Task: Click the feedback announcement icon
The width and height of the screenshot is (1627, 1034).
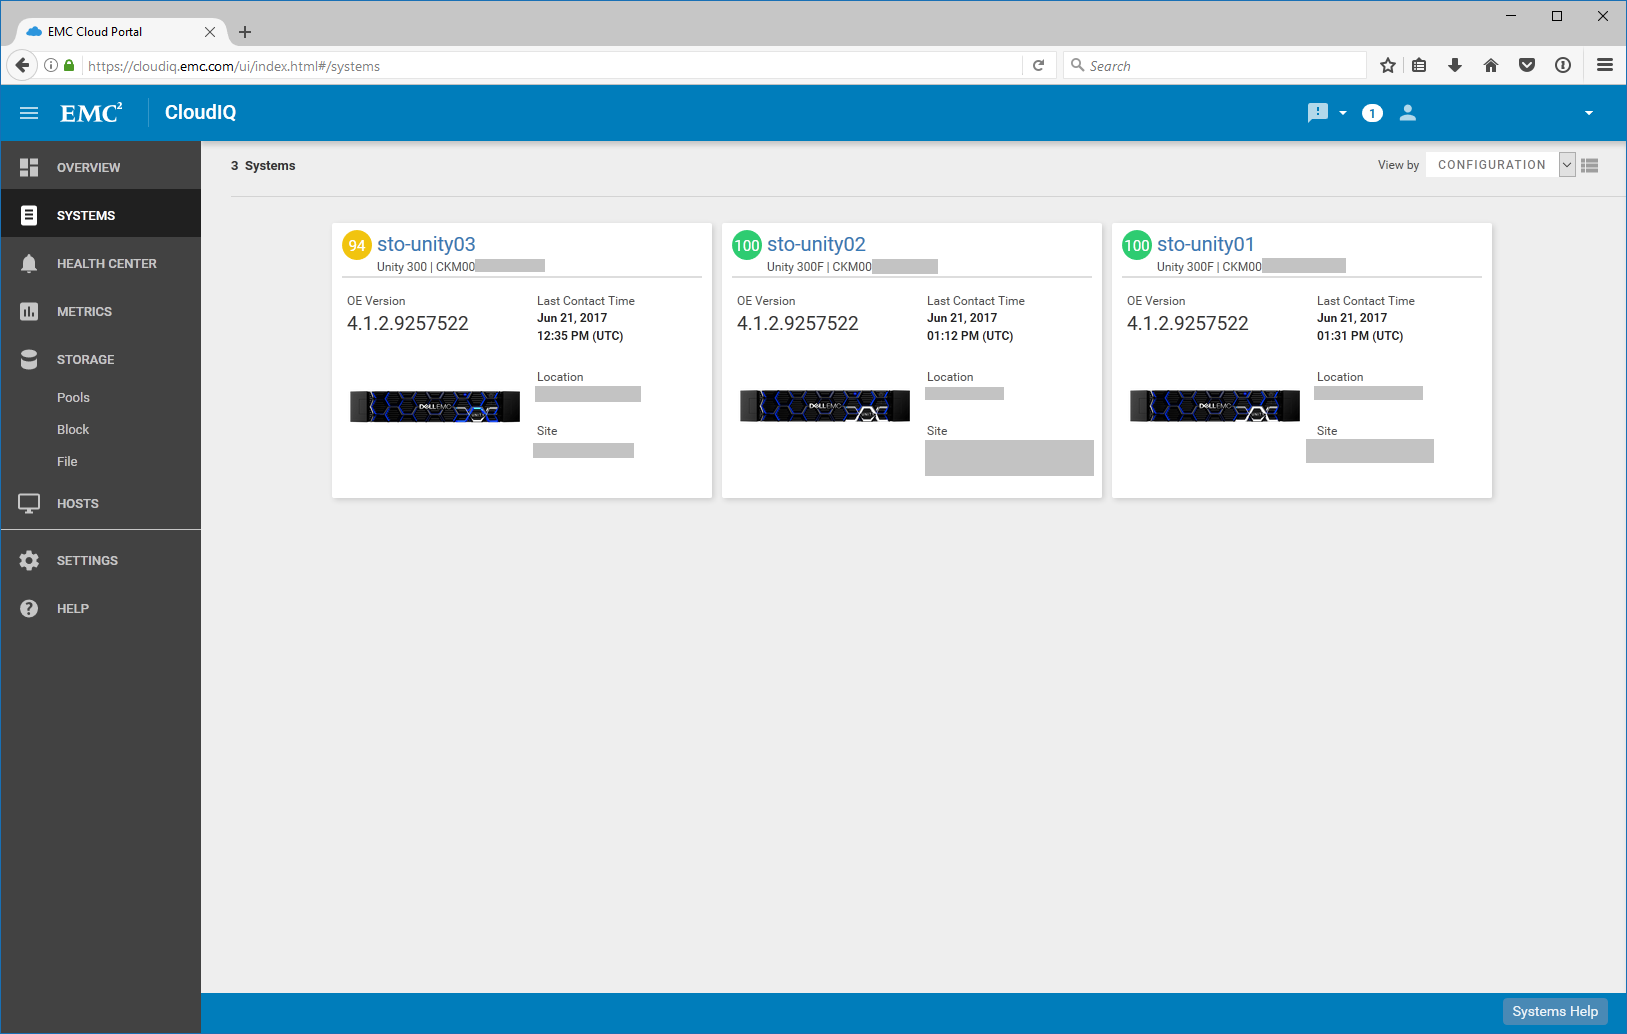Action: click(1317, 113)
